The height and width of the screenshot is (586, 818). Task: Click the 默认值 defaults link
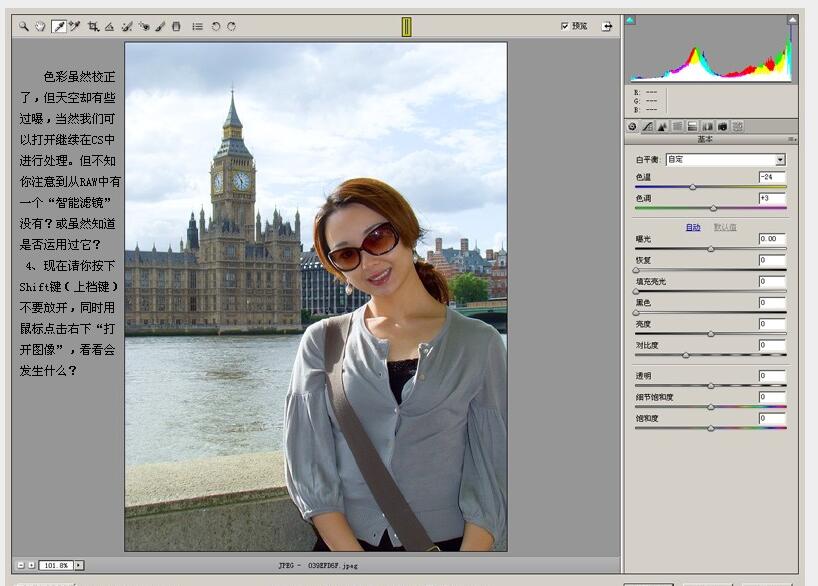tap(725, 228)
